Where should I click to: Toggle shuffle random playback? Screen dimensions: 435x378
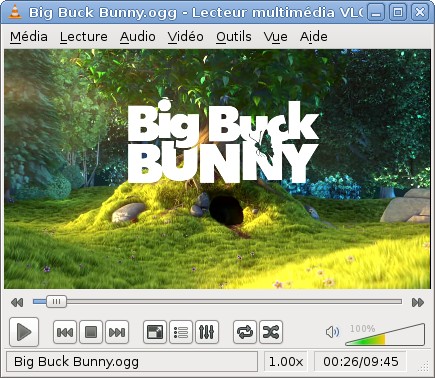click(x=271, y=332)
